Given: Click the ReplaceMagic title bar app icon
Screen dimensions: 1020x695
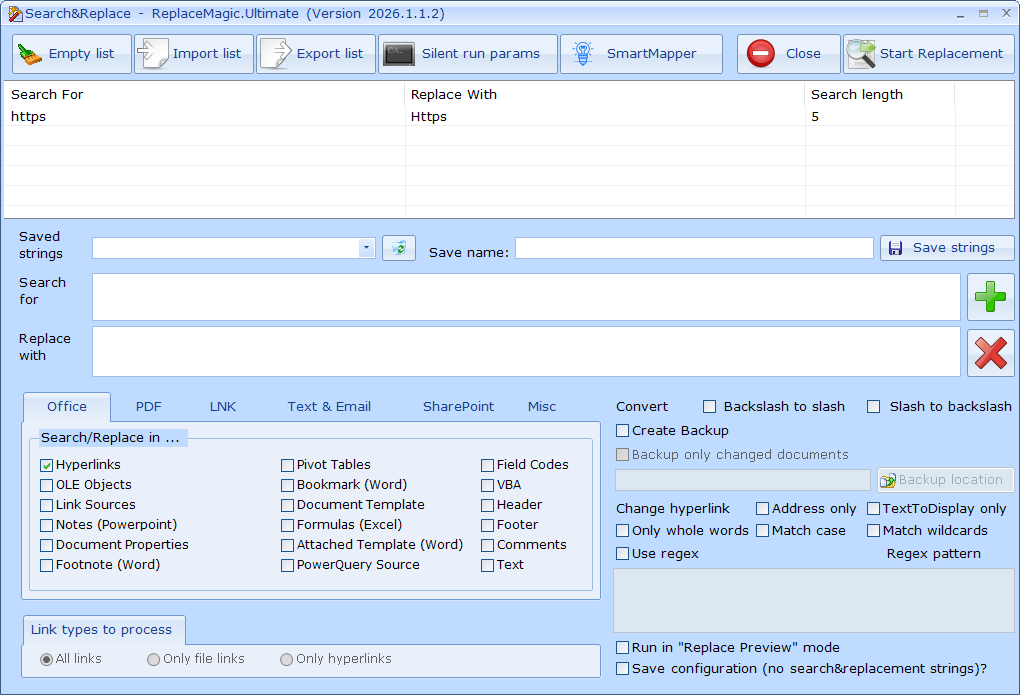Looking at the screenshot, I should (15, 14).
